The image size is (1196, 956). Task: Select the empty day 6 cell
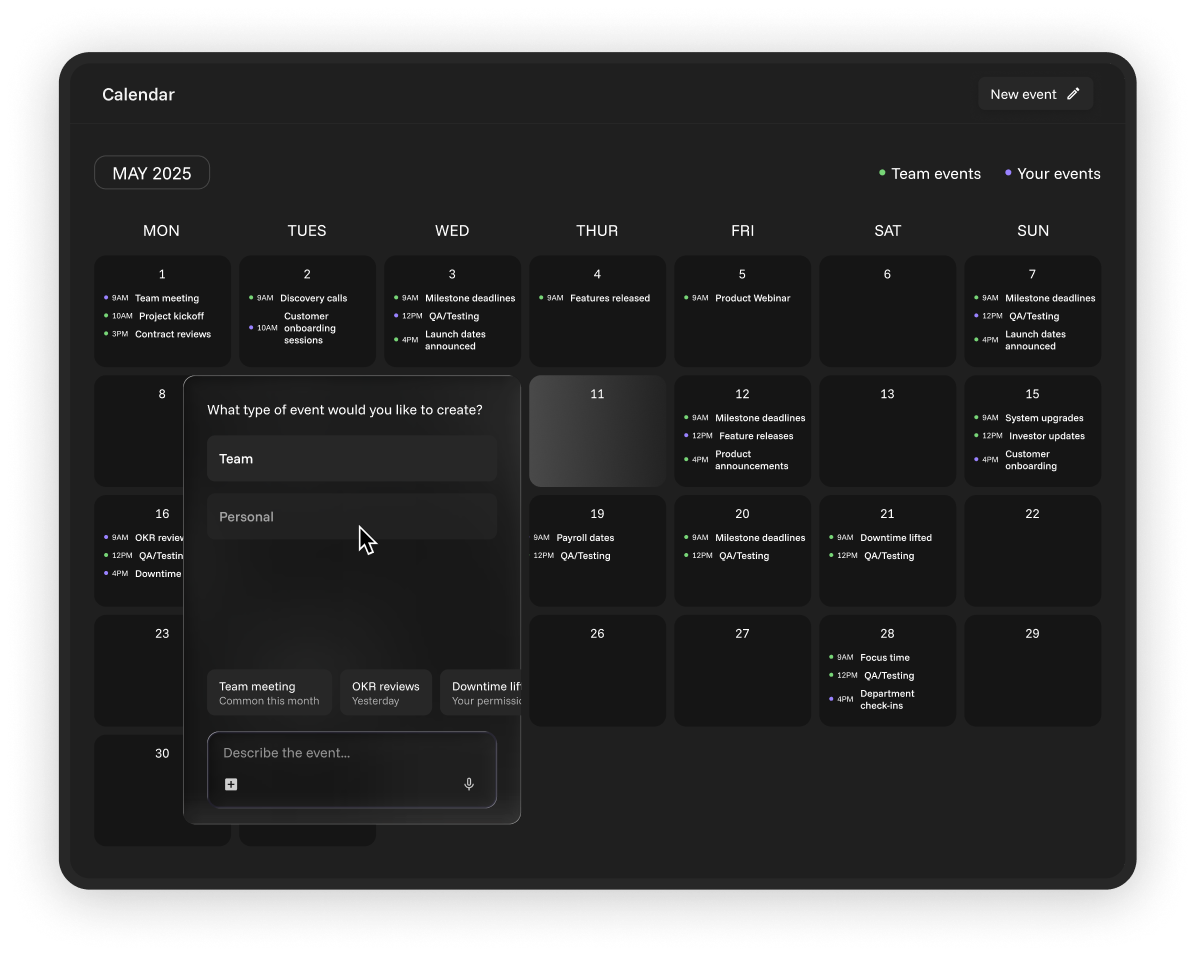click(x=887, y=311)
